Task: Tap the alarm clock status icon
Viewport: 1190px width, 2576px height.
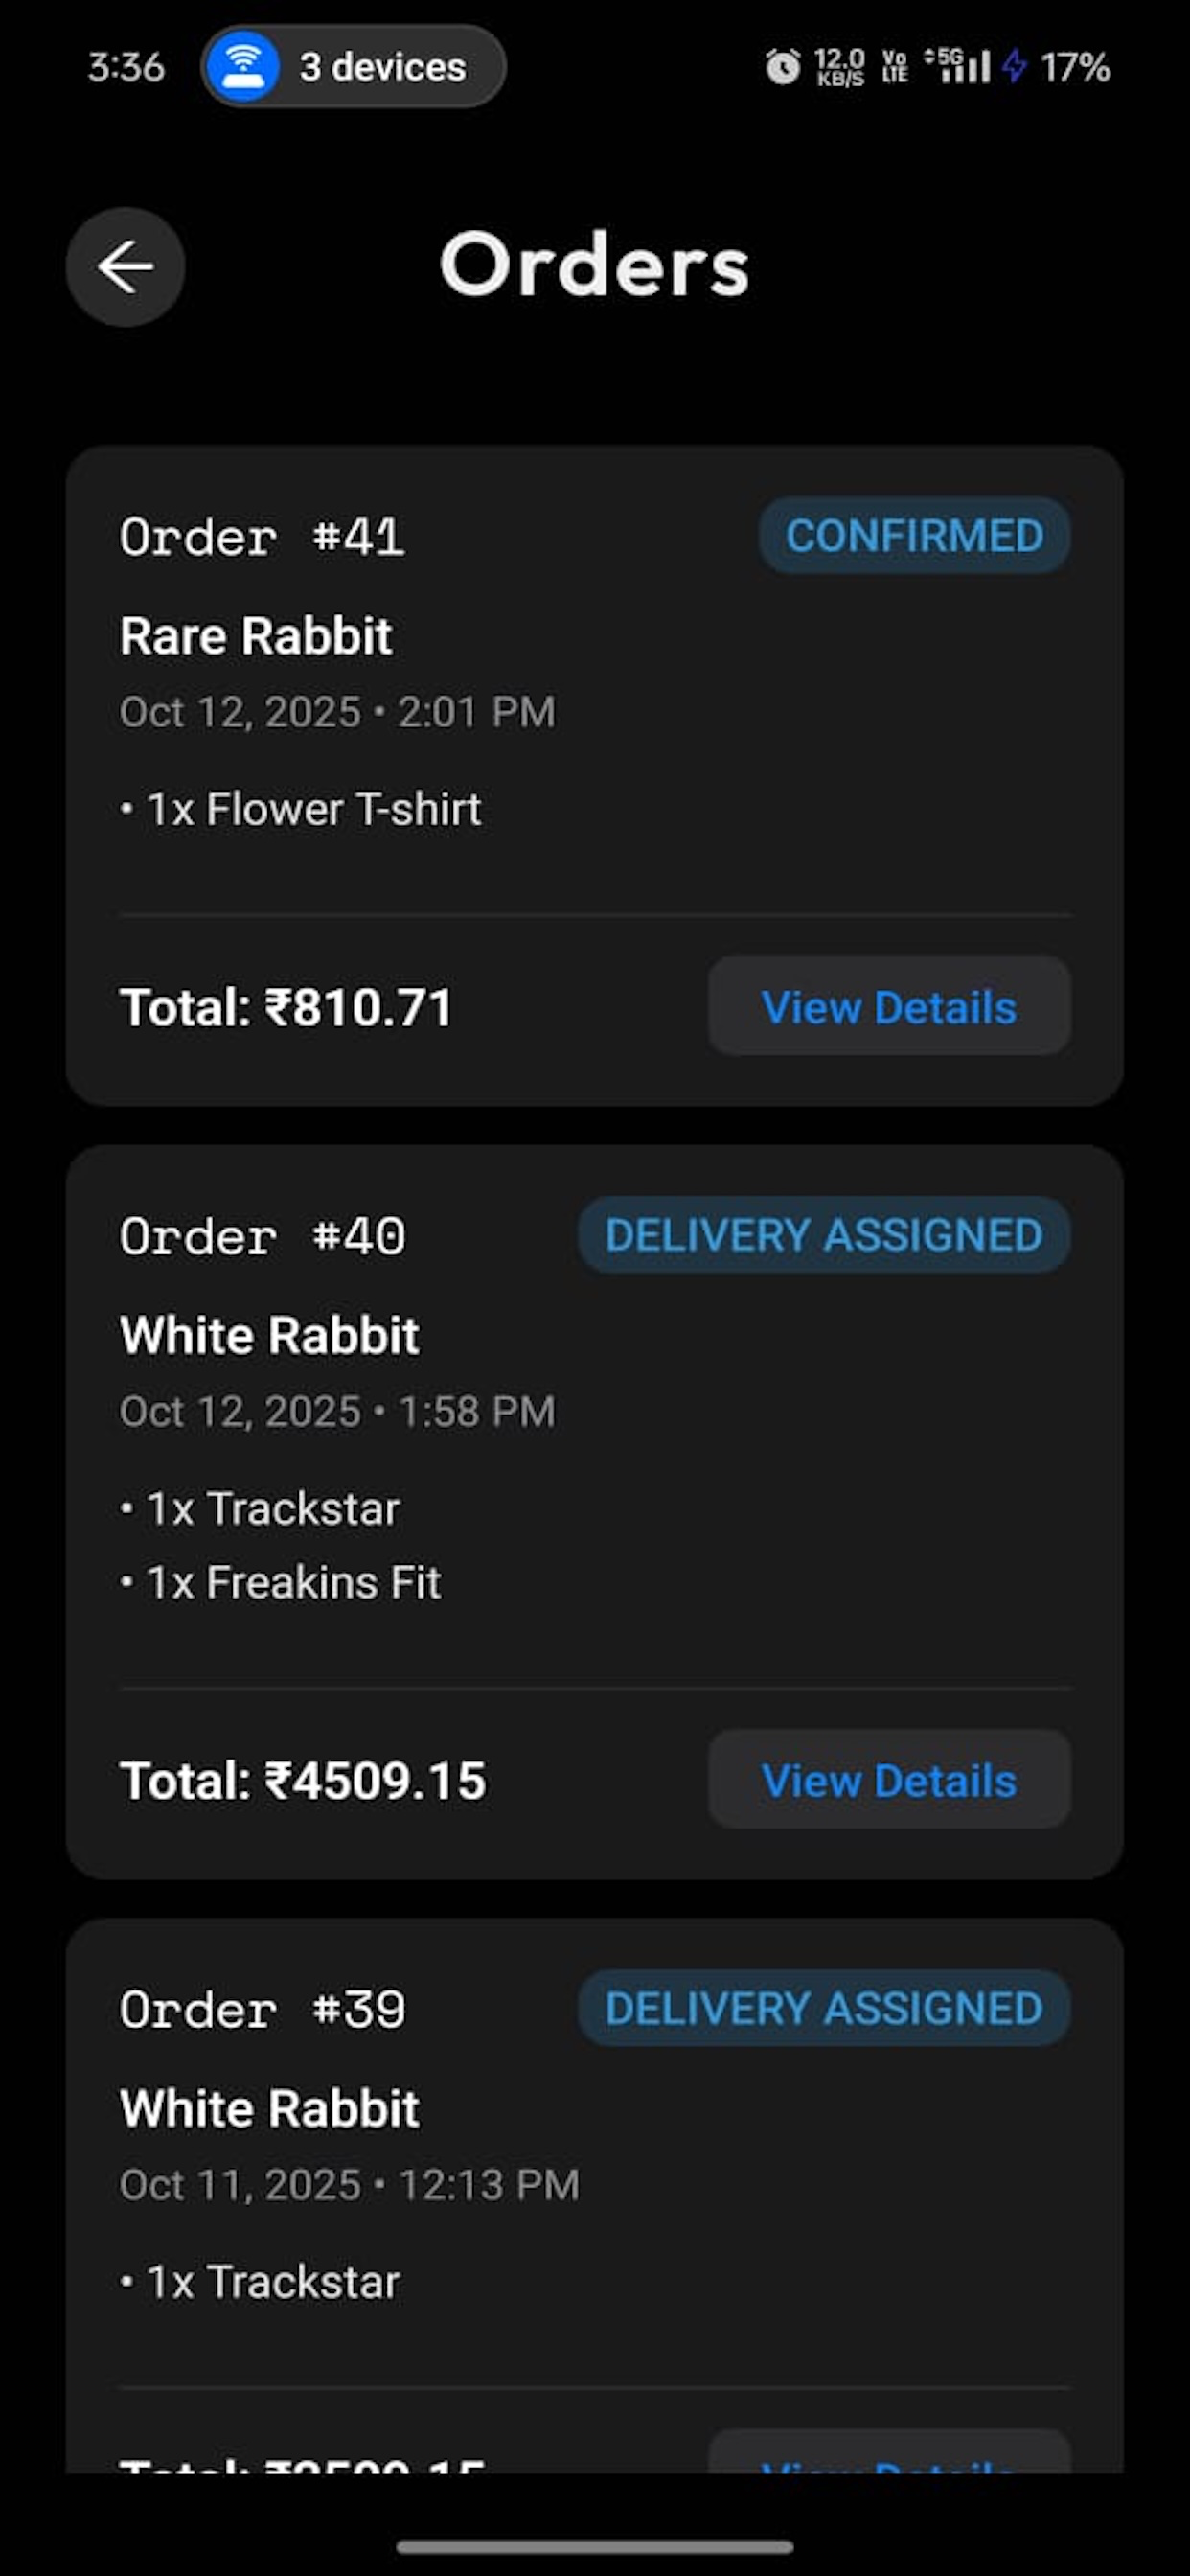Action: click(783, 67)
